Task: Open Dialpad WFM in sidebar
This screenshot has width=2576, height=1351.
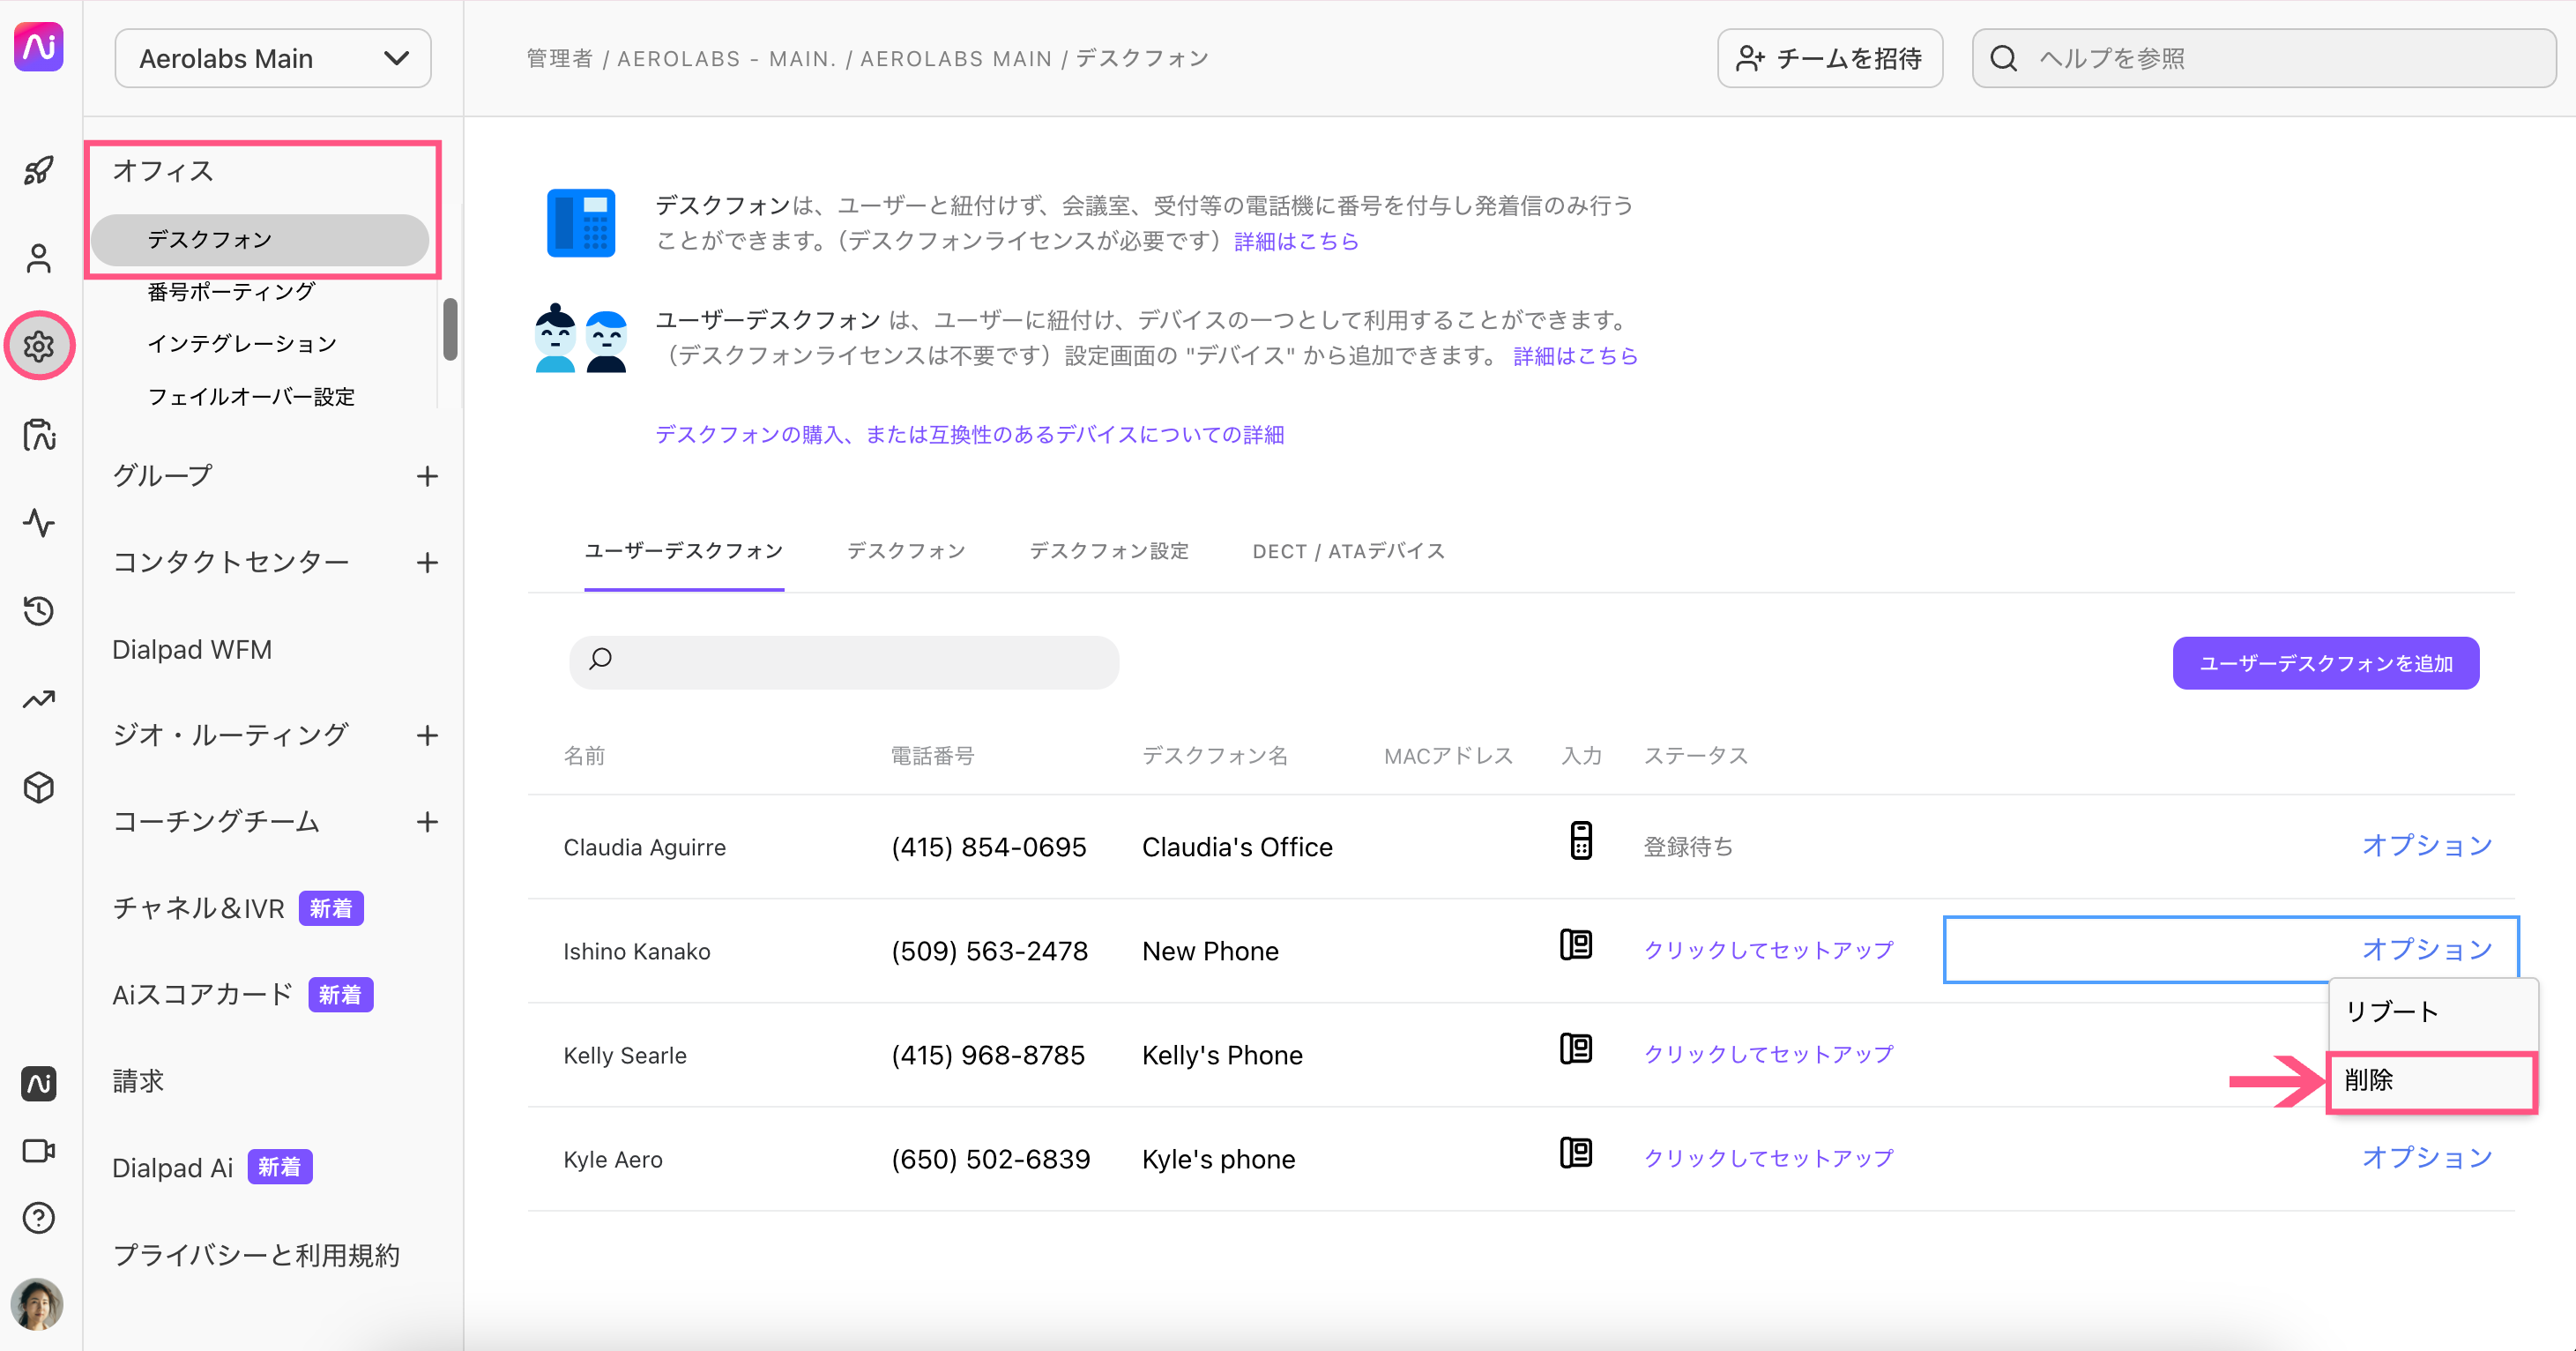Action: tap(192, 650)
